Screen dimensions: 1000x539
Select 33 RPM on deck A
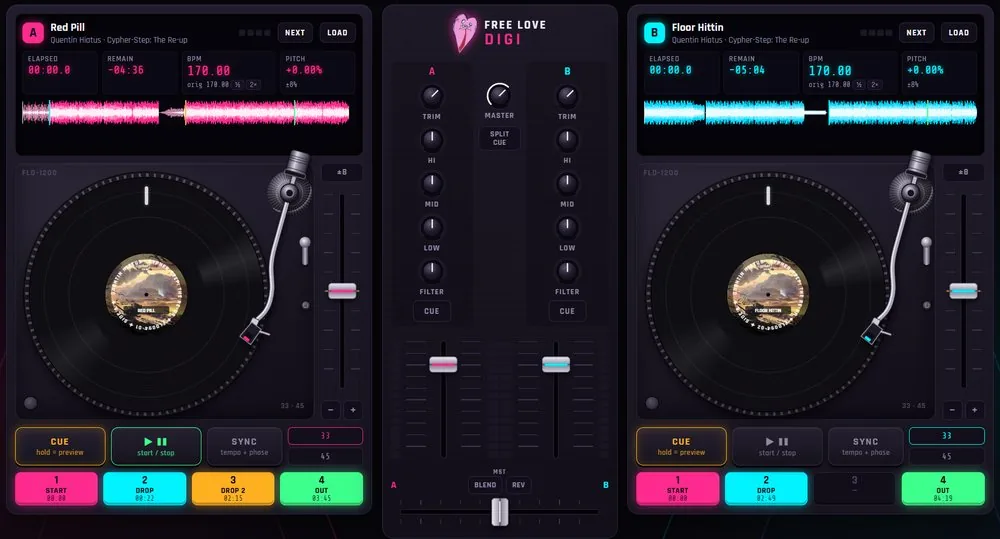tap(325, 436)
